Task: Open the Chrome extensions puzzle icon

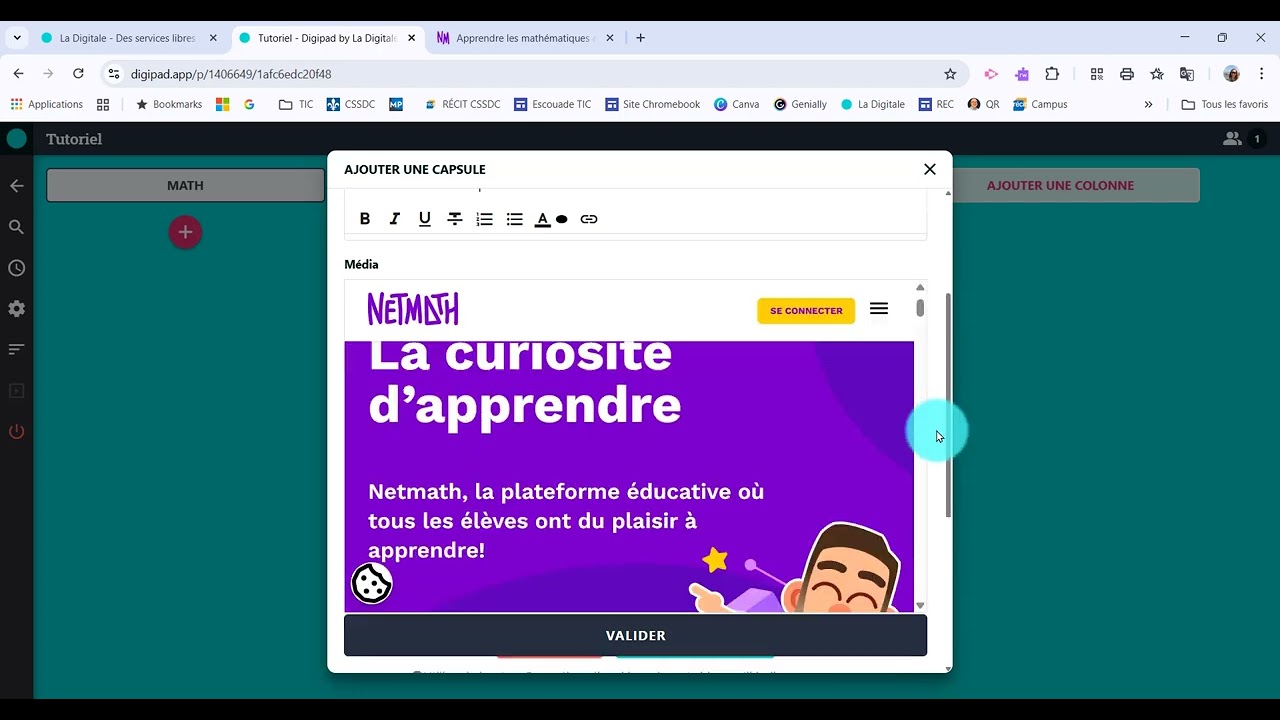Action: pyautogui.click(x=1052, y=74)
